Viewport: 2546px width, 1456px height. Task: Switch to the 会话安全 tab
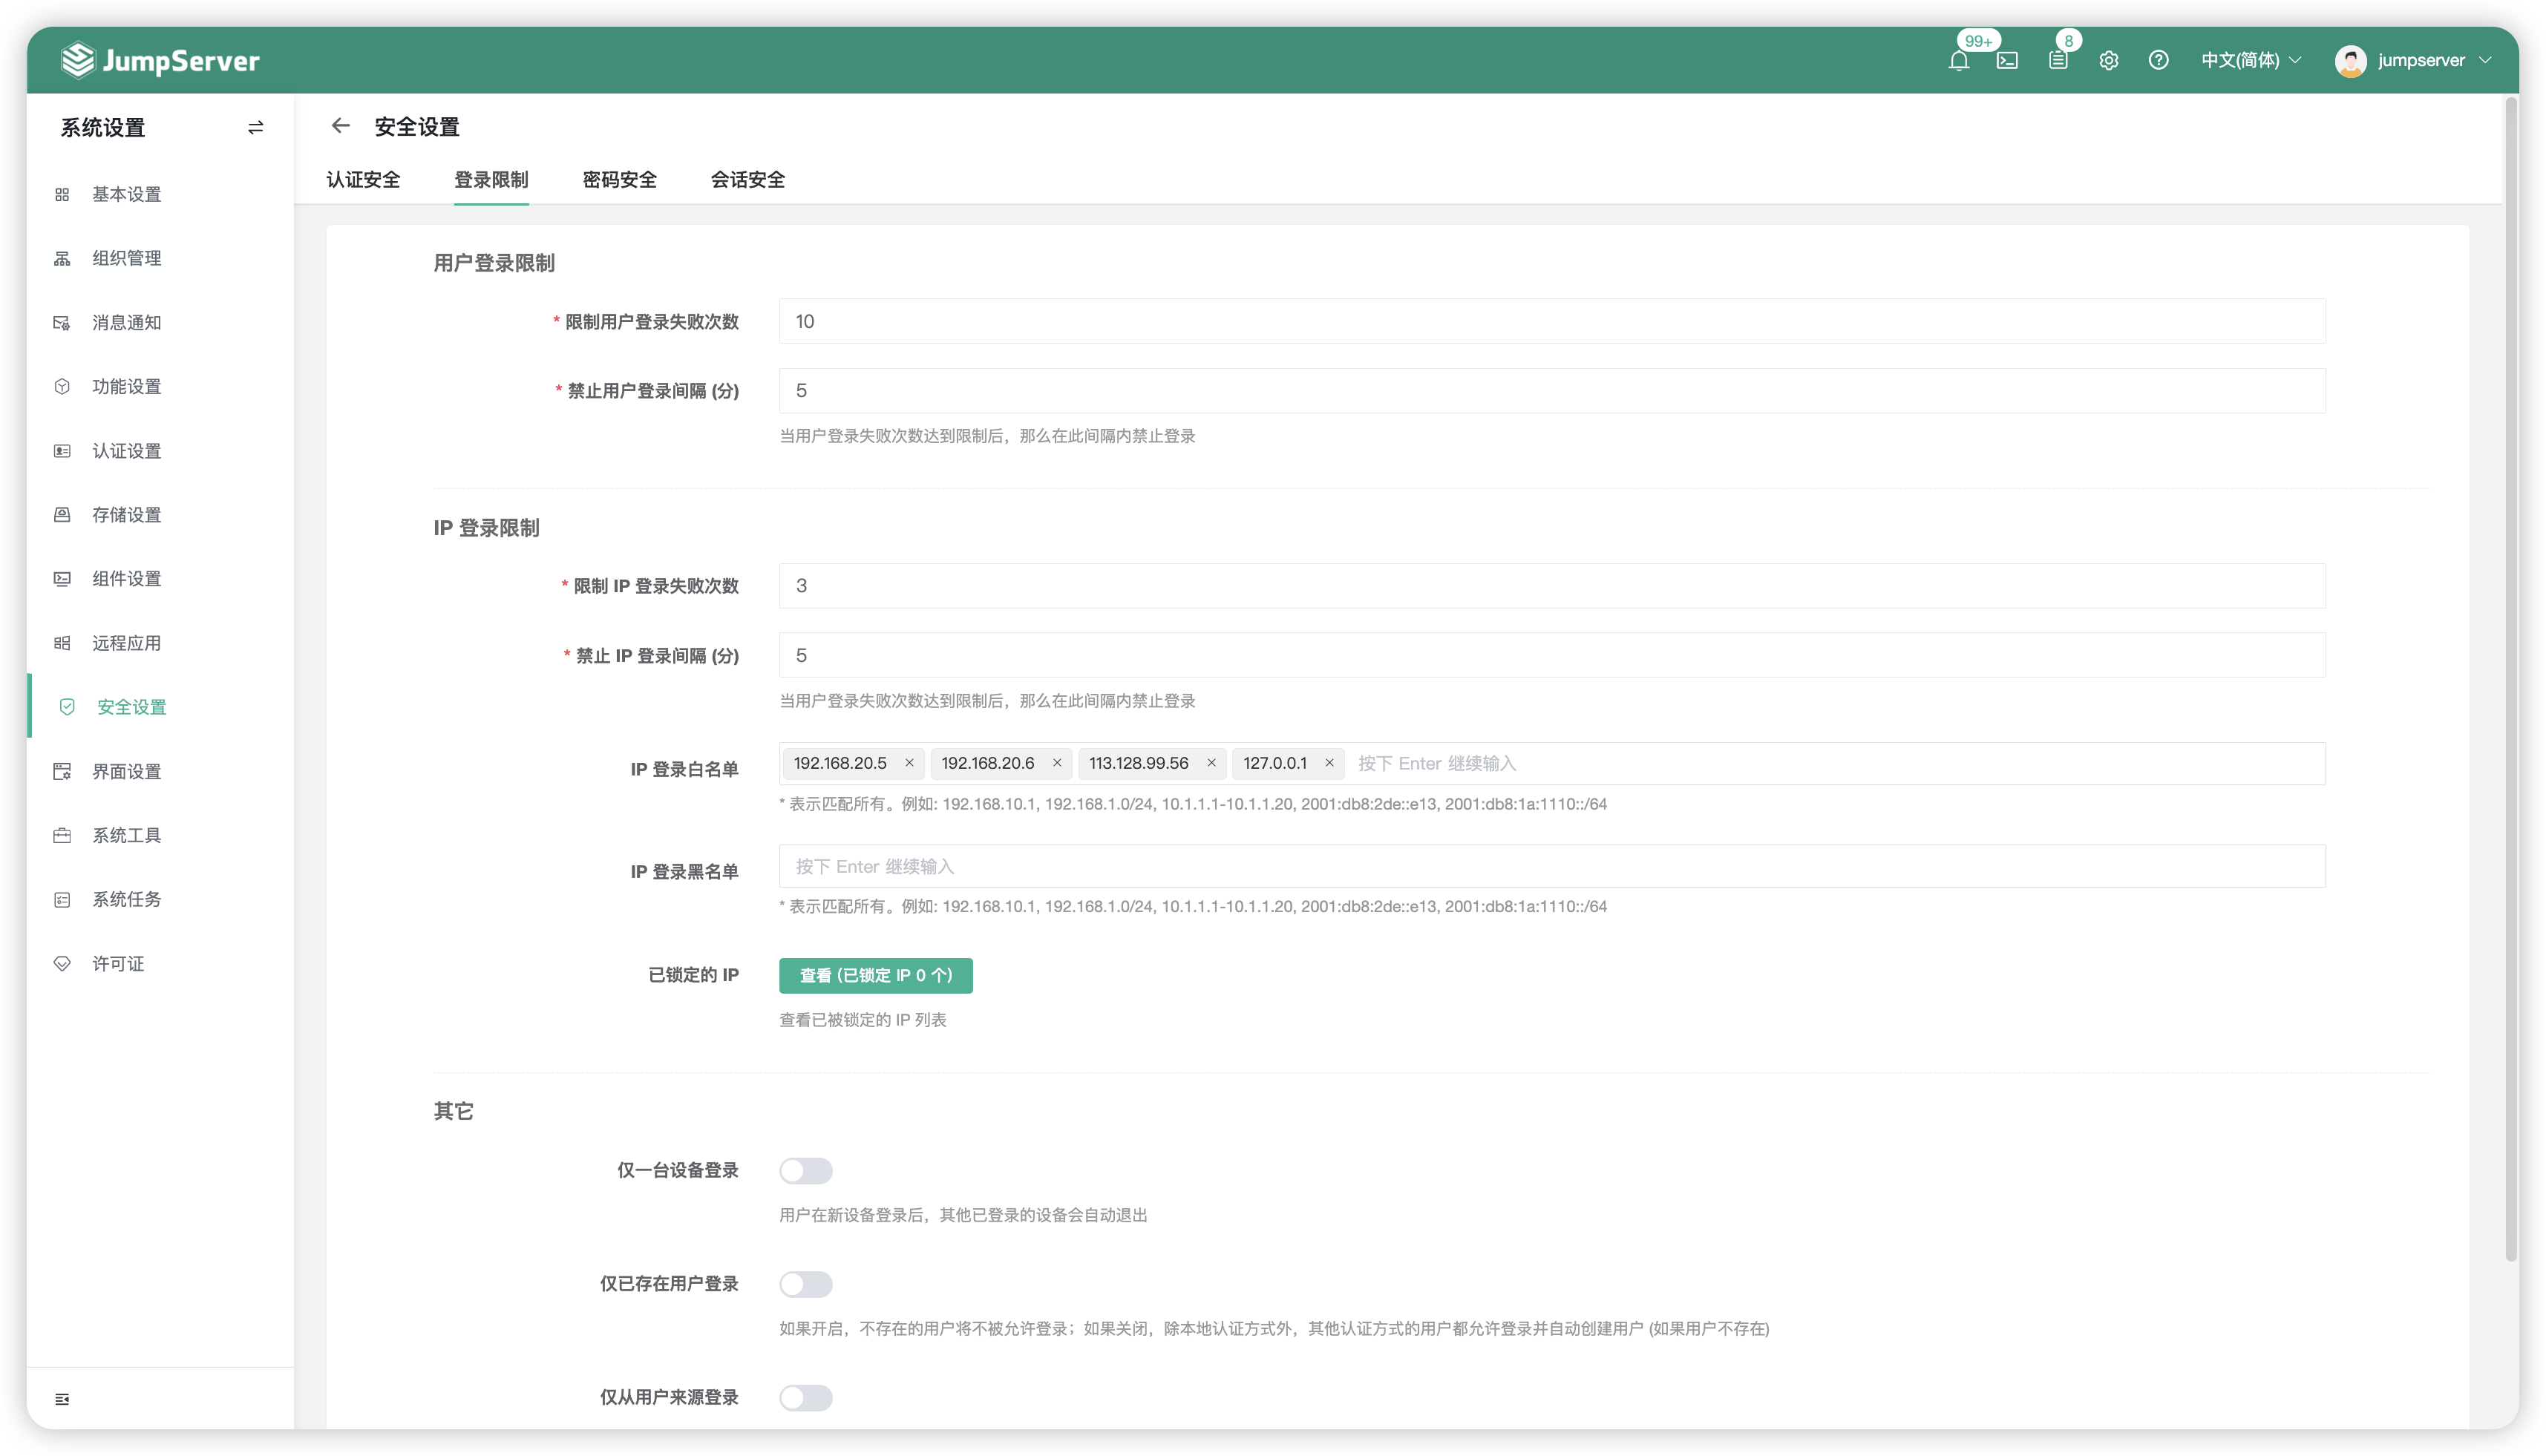747,180
